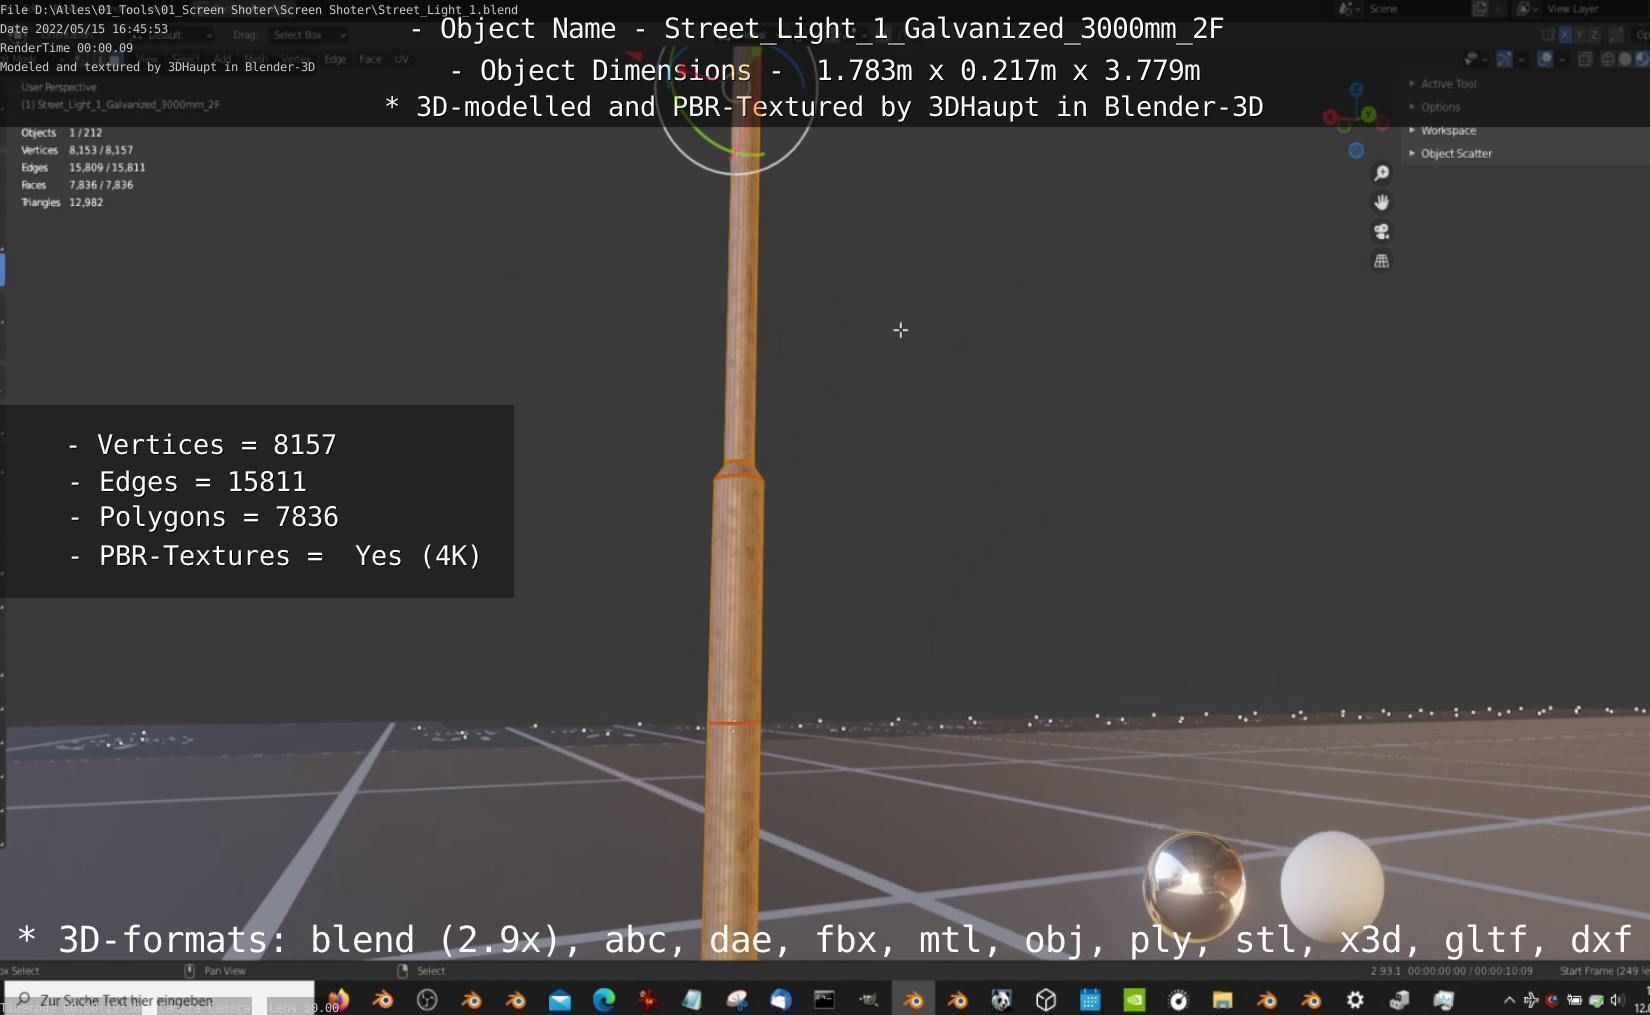Switch to solid viewport shading
The image size is (1650, 1015).
click(x=1625, y=59)
